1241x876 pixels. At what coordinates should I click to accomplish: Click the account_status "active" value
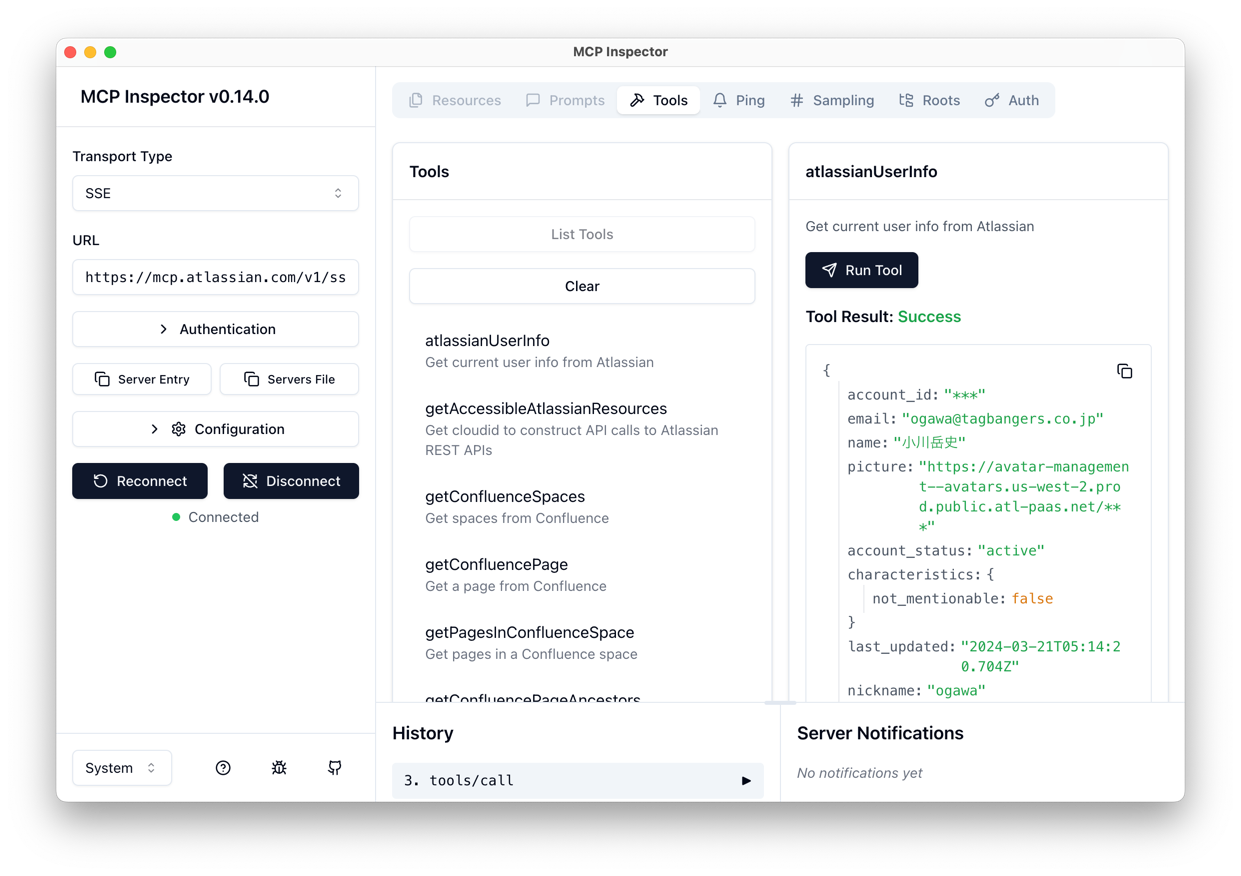pyautogui.click(x=1011, y=551)
